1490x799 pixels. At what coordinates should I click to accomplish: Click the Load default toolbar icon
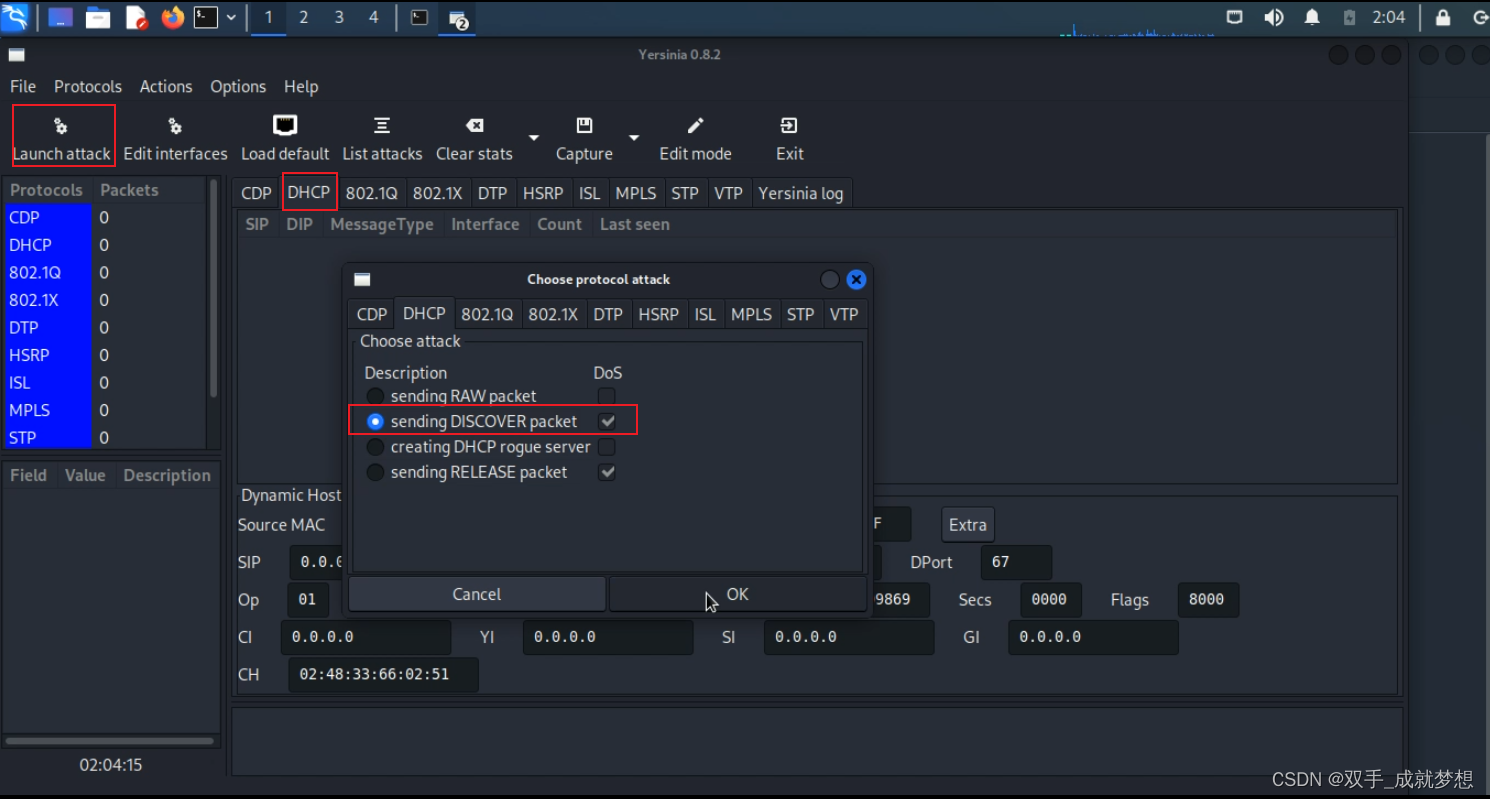tap(285, 125)
